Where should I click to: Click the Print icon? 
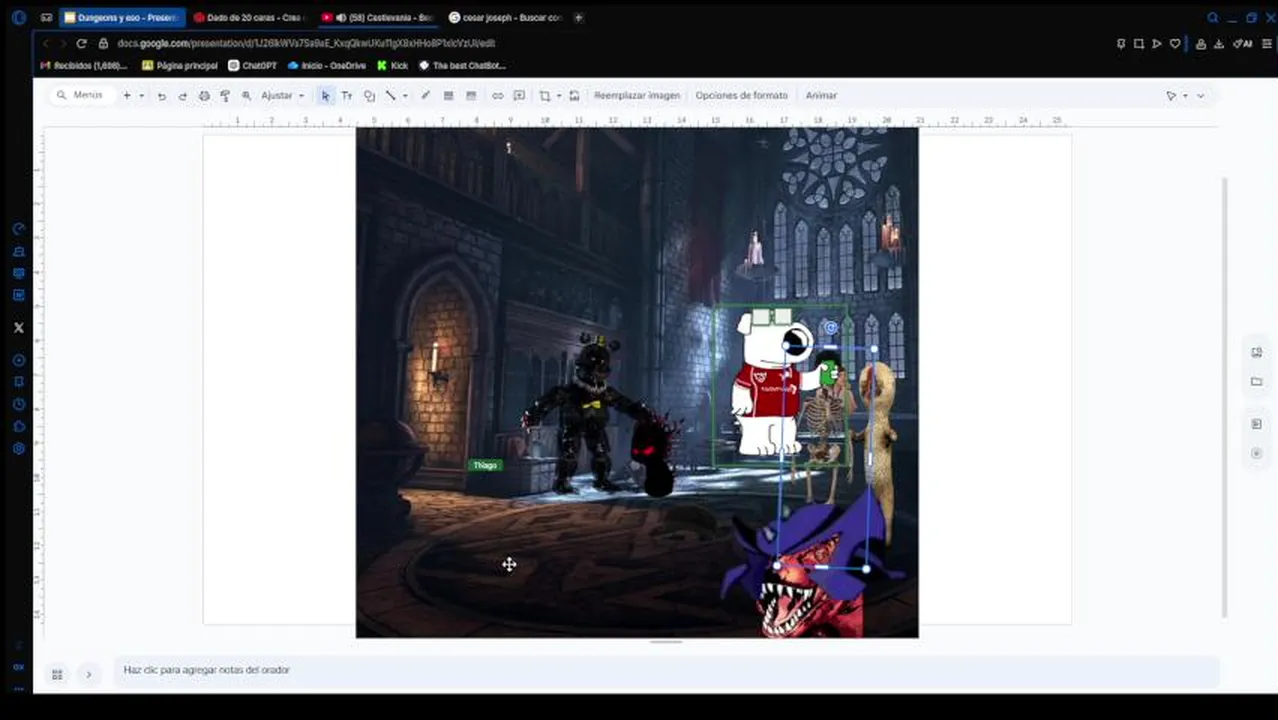pos(204,96)
